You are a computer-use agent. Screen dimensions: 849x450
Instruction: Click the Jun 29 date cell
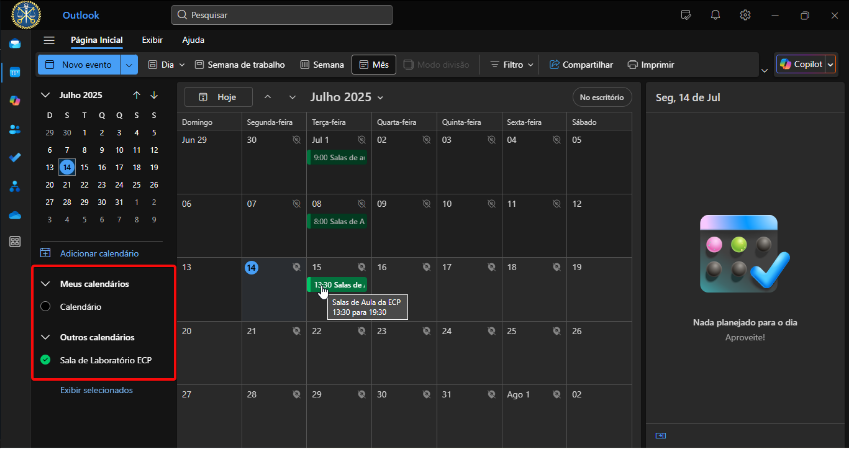pos(209,162)
